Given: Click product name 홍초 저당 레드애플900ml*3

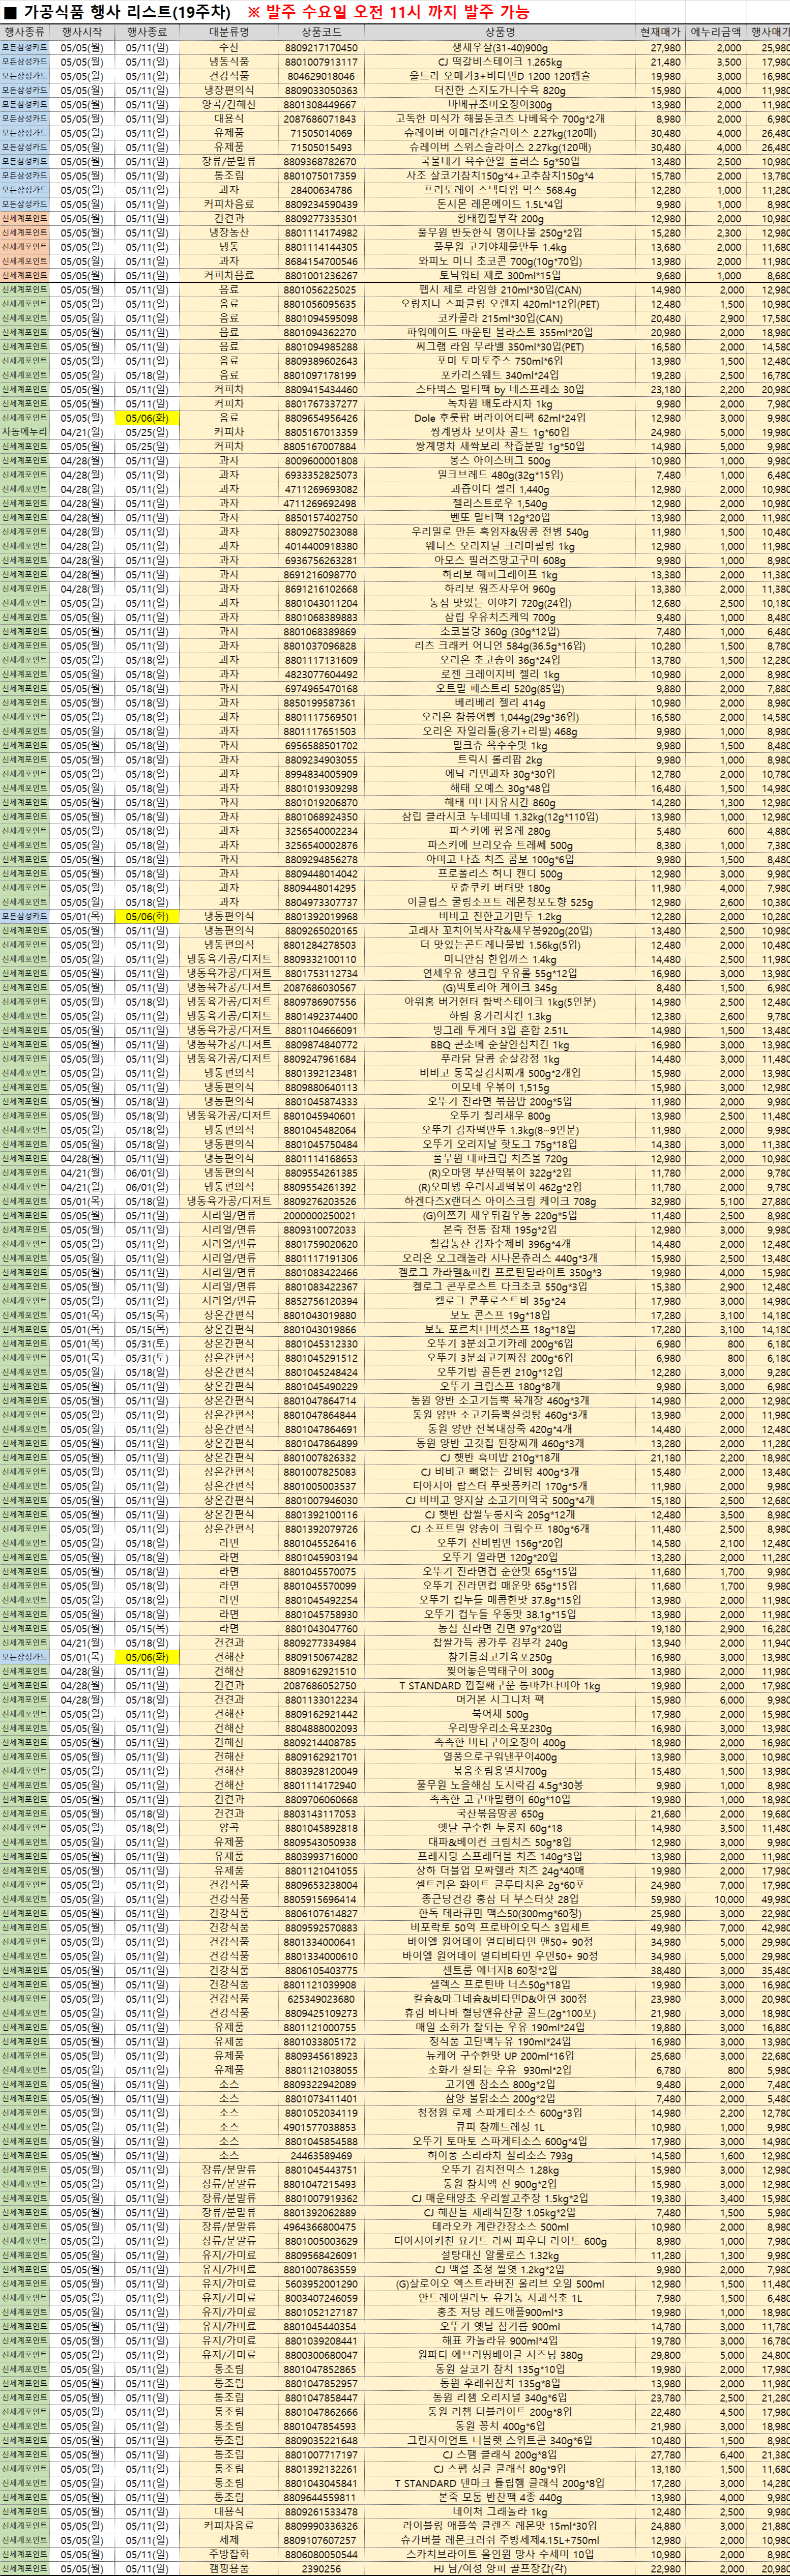Looking at the screenshot, I should (x=500, y=2311).
